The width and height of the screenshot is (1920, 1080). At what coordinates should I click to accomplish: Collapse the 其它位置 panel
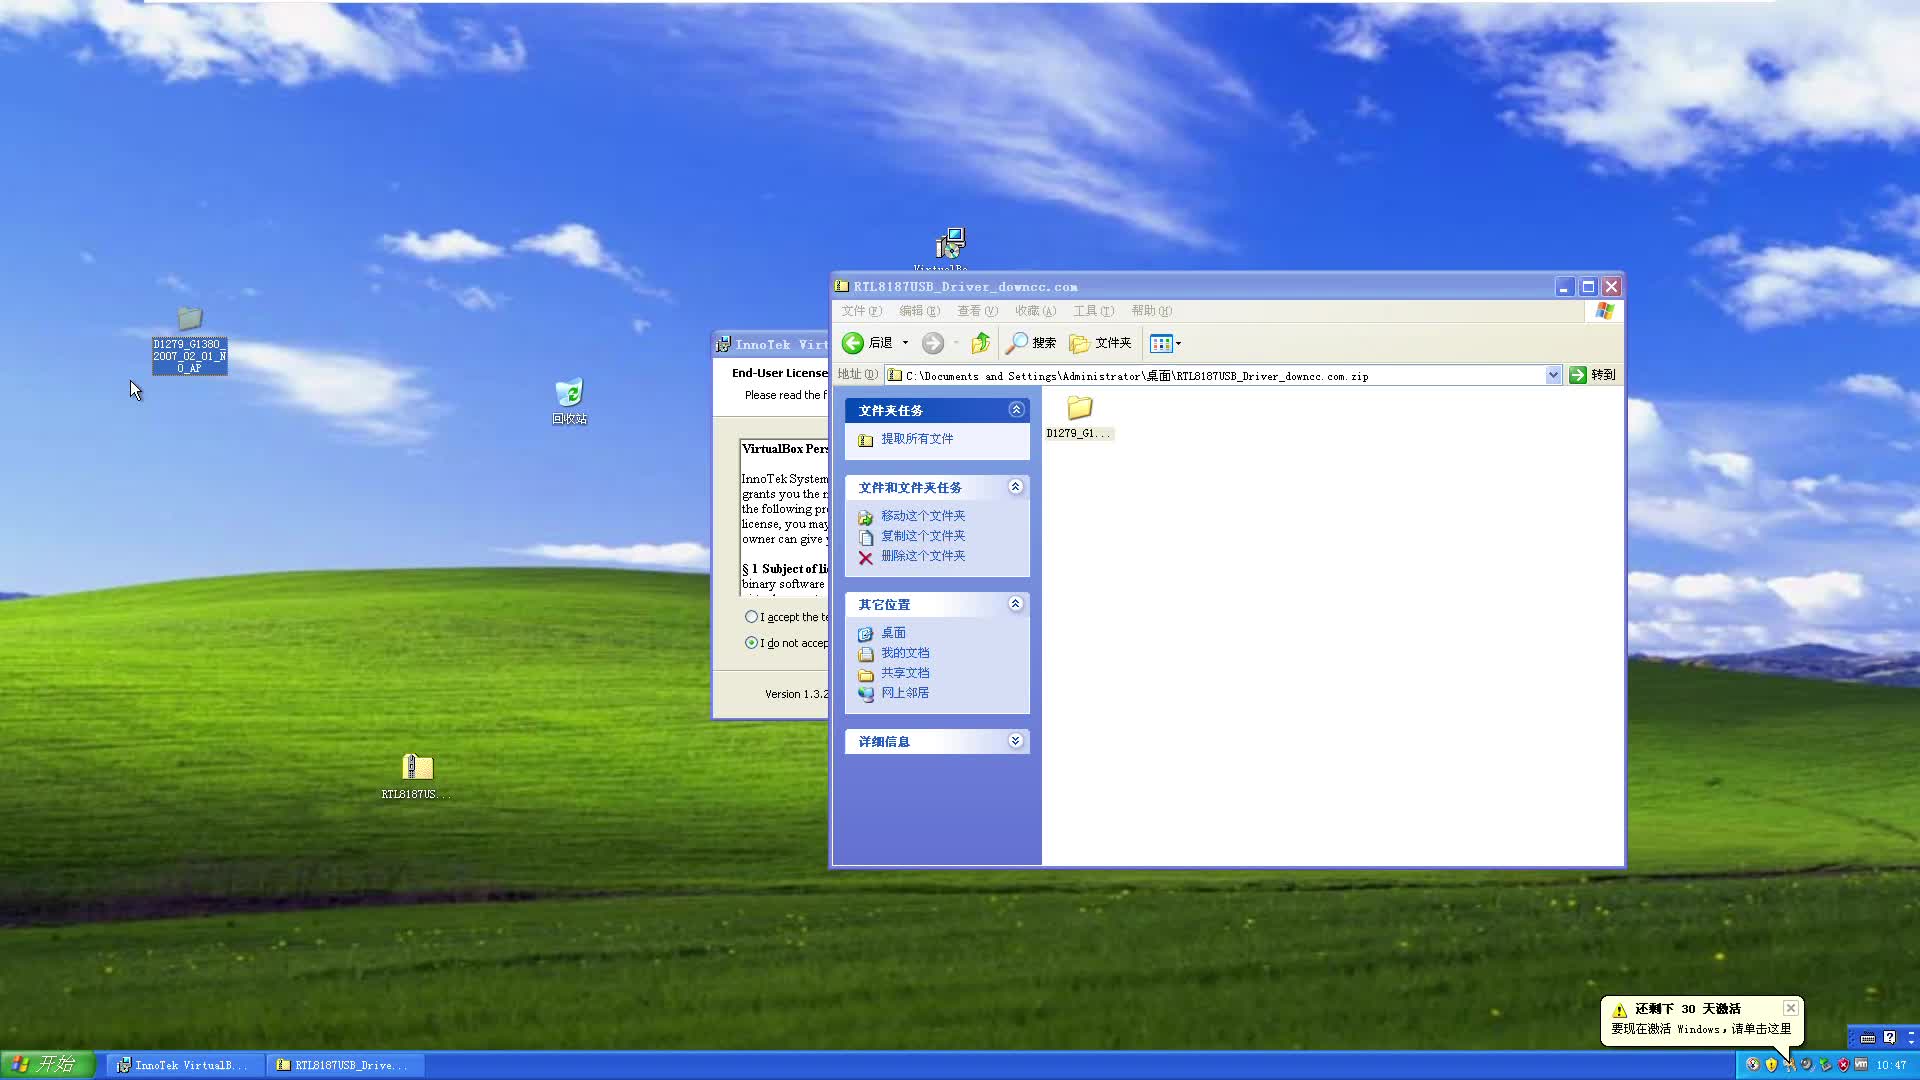1016,604
